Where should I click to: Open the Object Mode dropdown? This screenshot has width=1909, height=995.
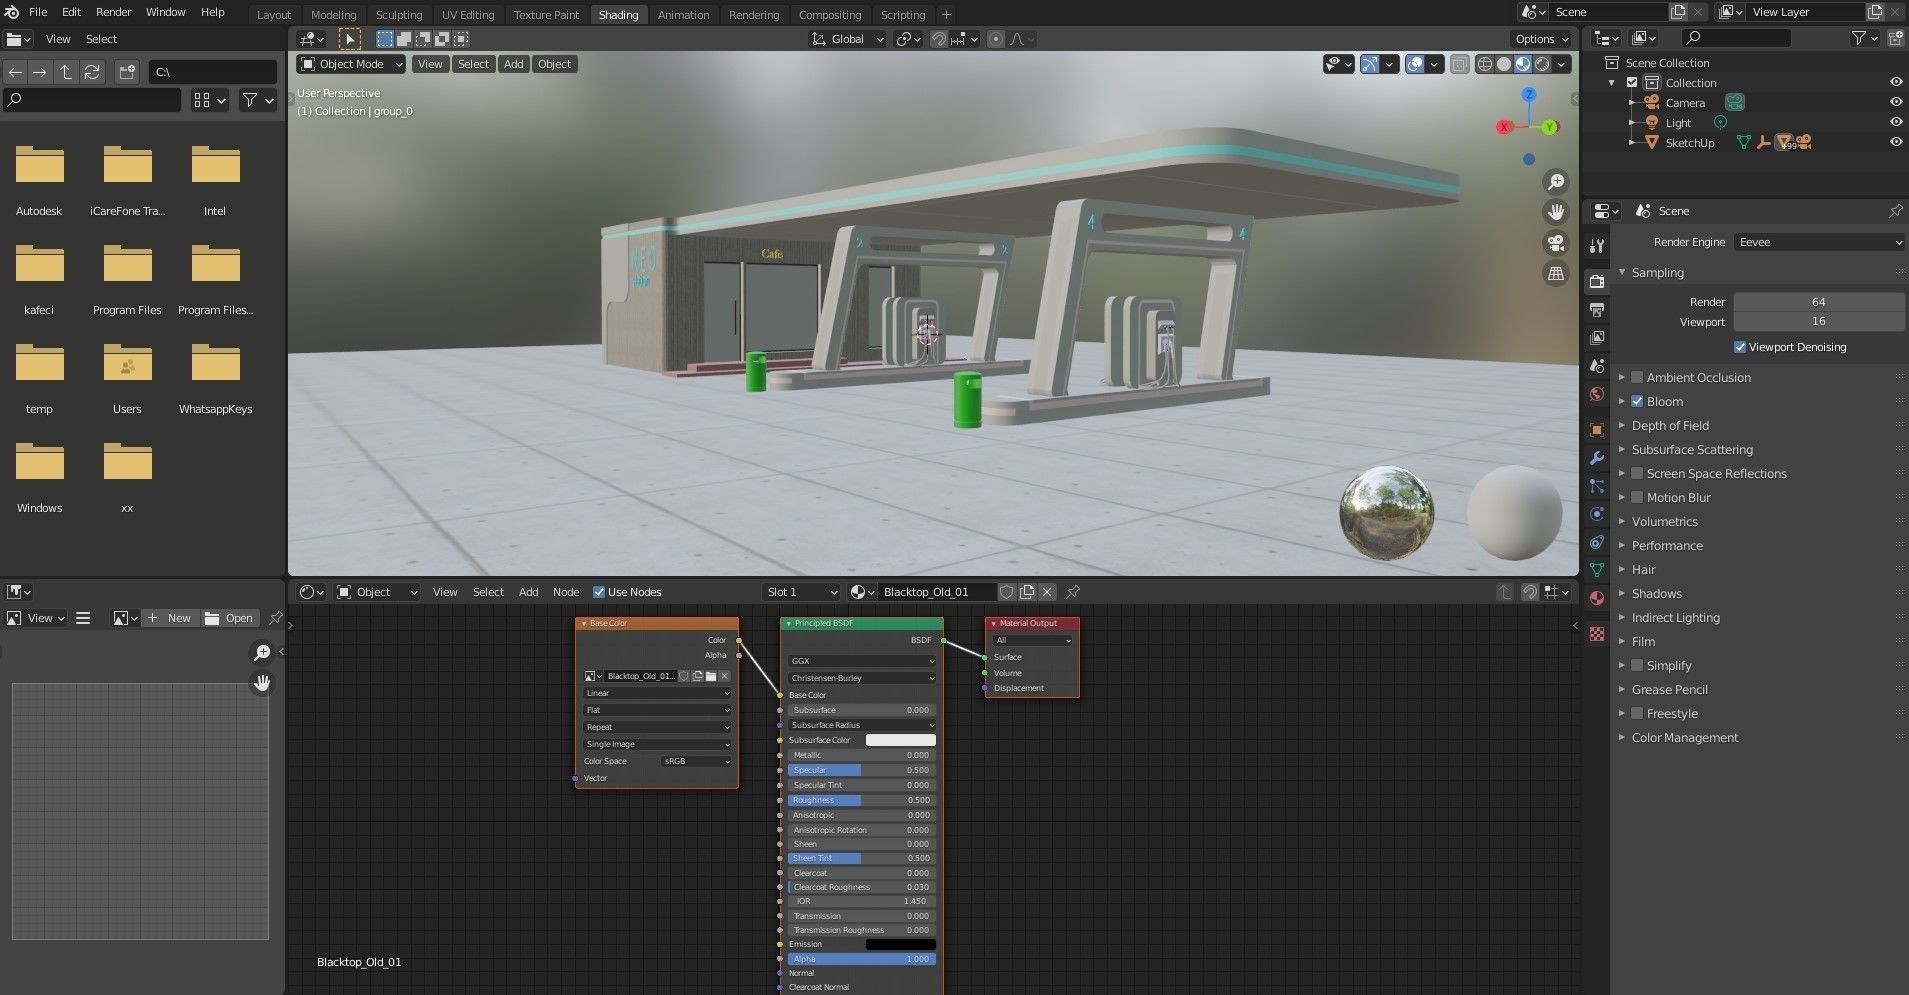[351, 64]
